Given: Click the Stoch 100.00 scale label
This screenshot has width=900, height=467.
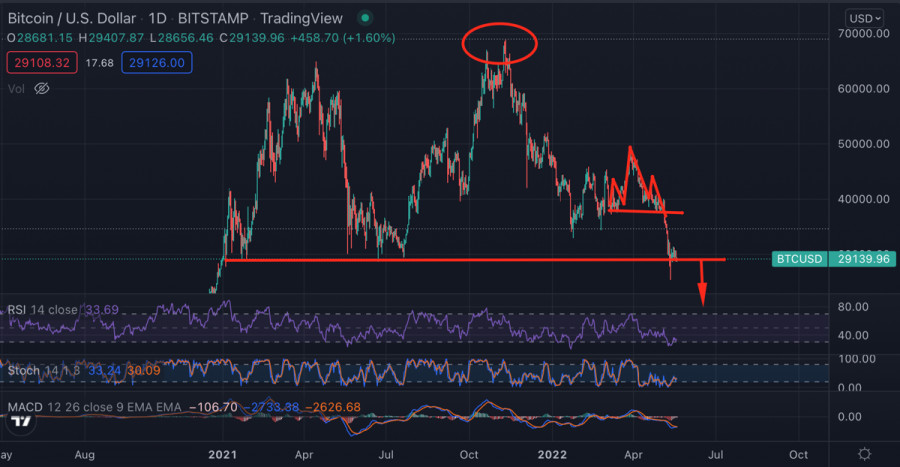Looking at the screenshot, I should pos(856,359).
